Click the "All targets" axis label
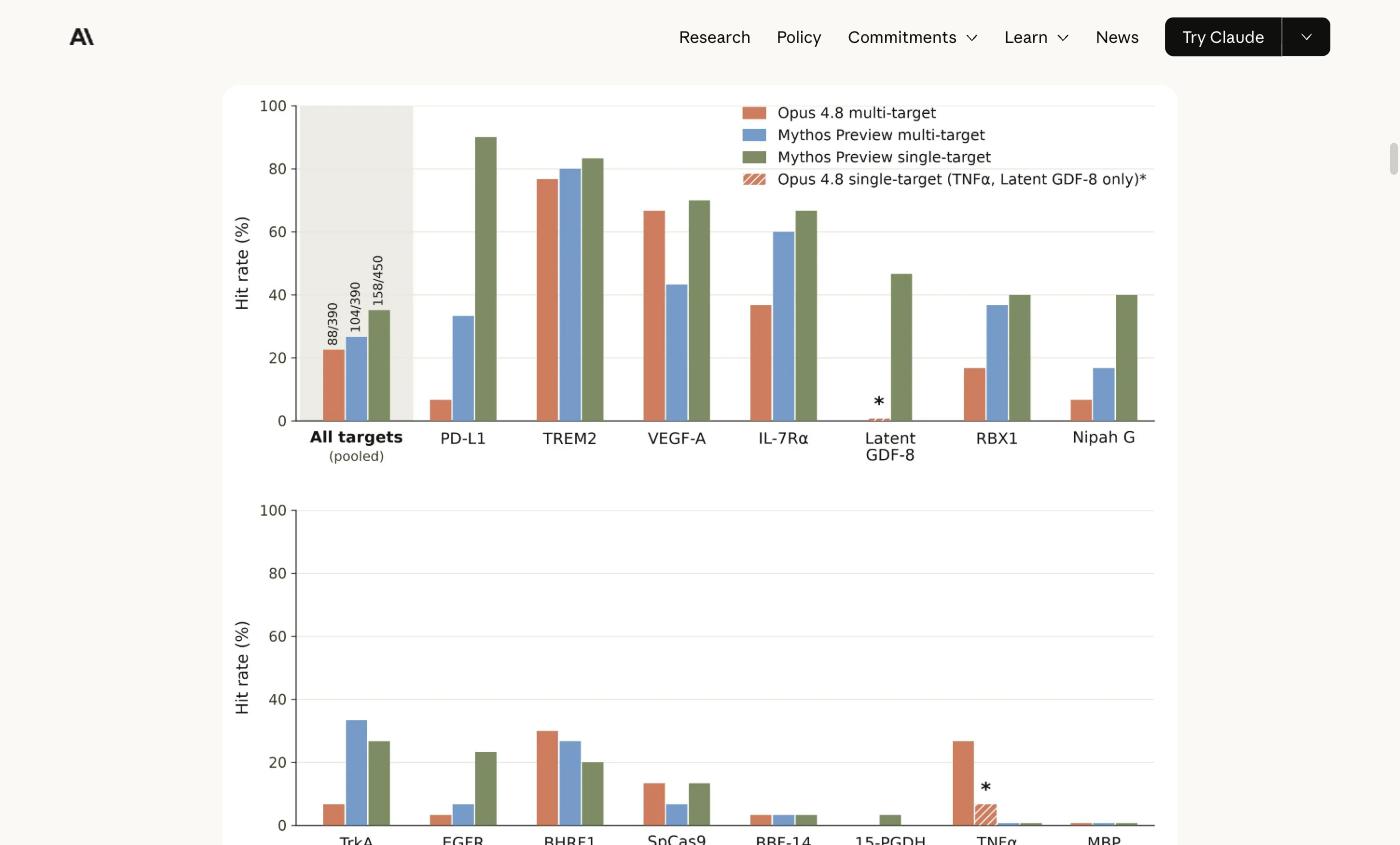Viewport: 1400px width, 845px height. coord(356,437)
